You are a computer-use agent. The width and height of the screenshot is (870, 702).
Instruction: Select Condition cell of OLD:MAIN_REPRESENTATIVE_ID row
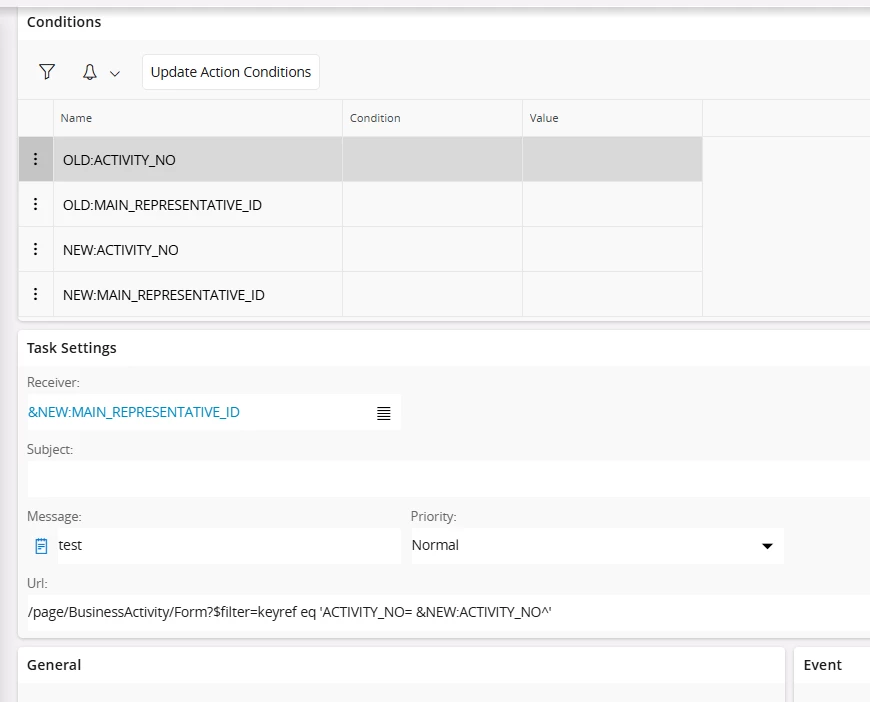(x=432, y=204)
